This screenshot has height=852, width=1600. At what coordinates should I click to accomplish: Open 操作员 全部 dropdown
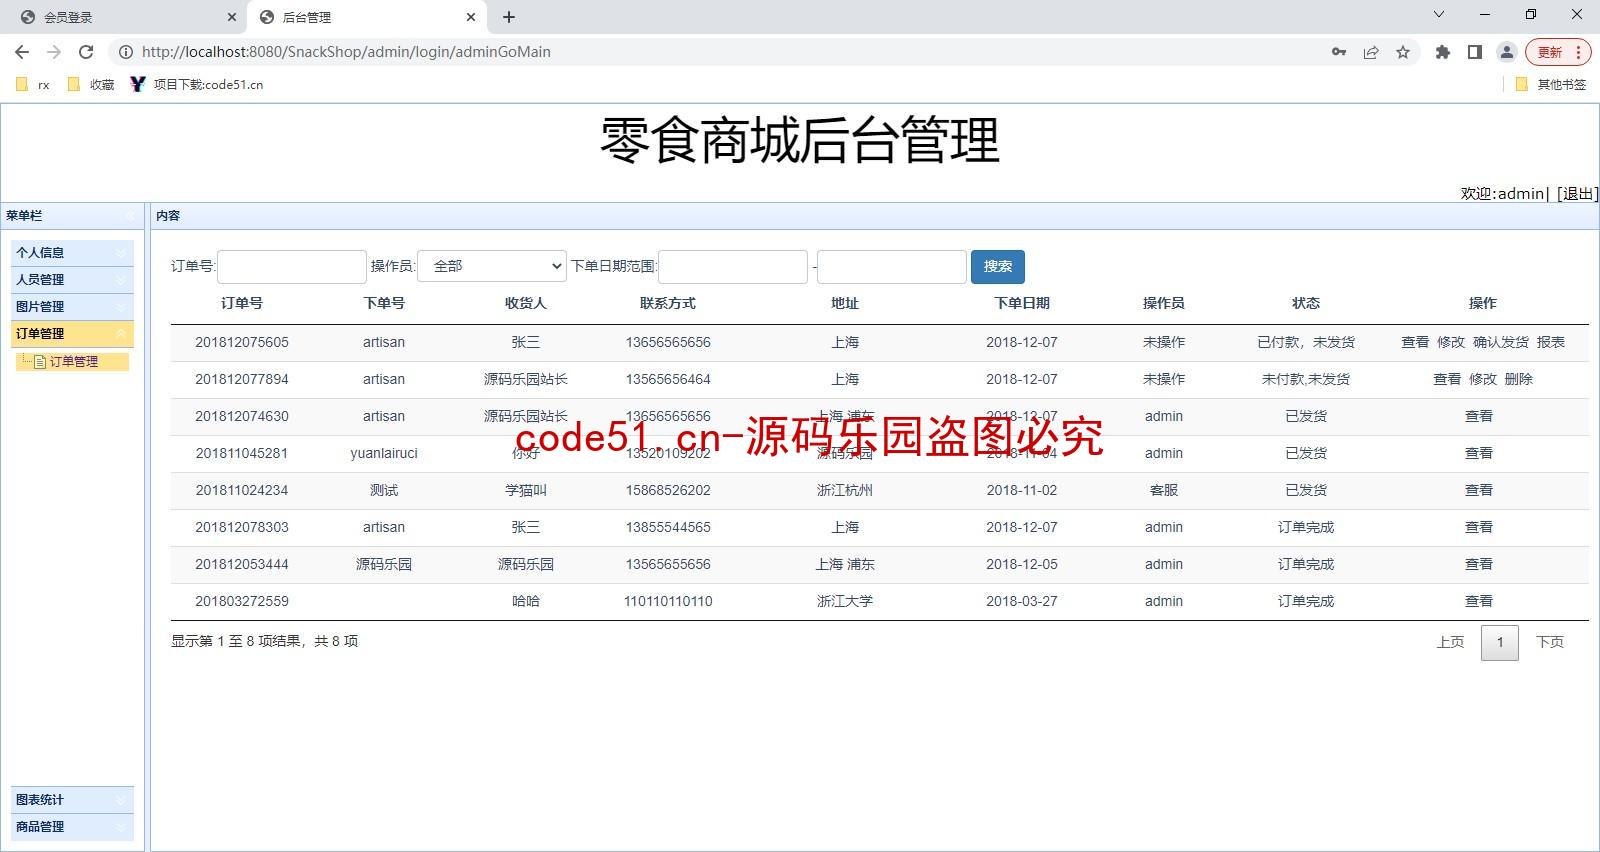492,266
